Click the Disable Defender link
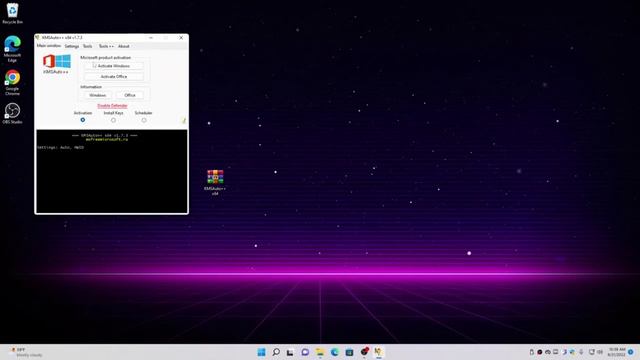The width and height of the screenshot is (640, 360). (x=112, y=106)
